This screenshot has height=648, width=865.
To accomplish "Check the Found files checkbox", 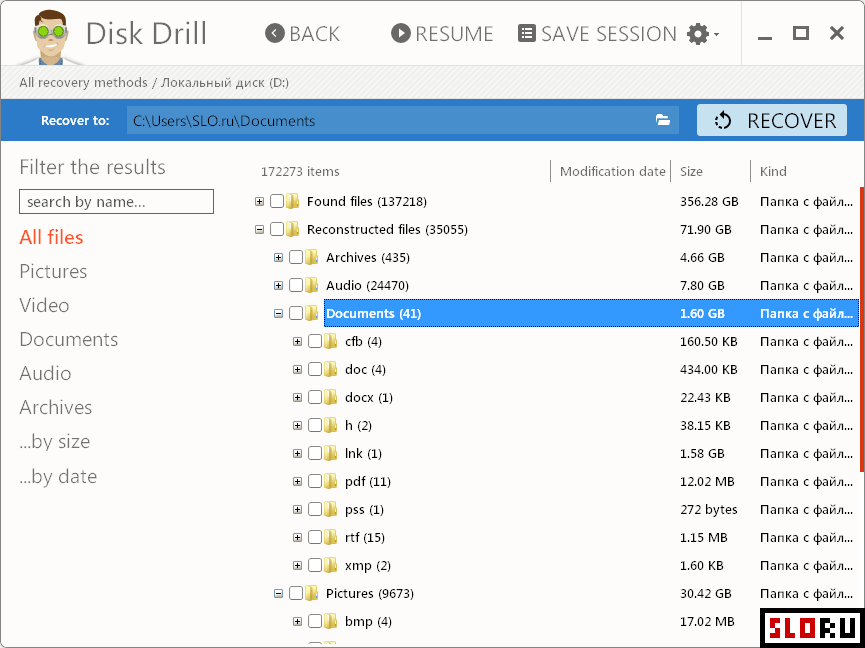I will [277, 201].
